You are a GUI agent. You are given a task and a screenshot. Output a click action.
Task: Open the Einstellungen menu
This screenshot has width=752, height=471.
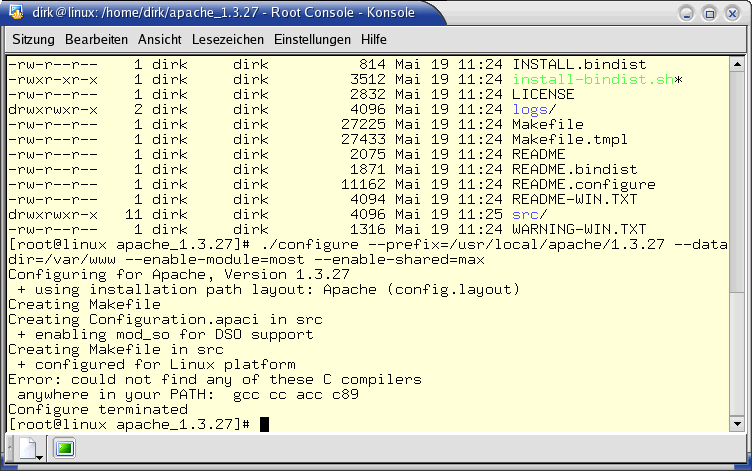[312, 39]
